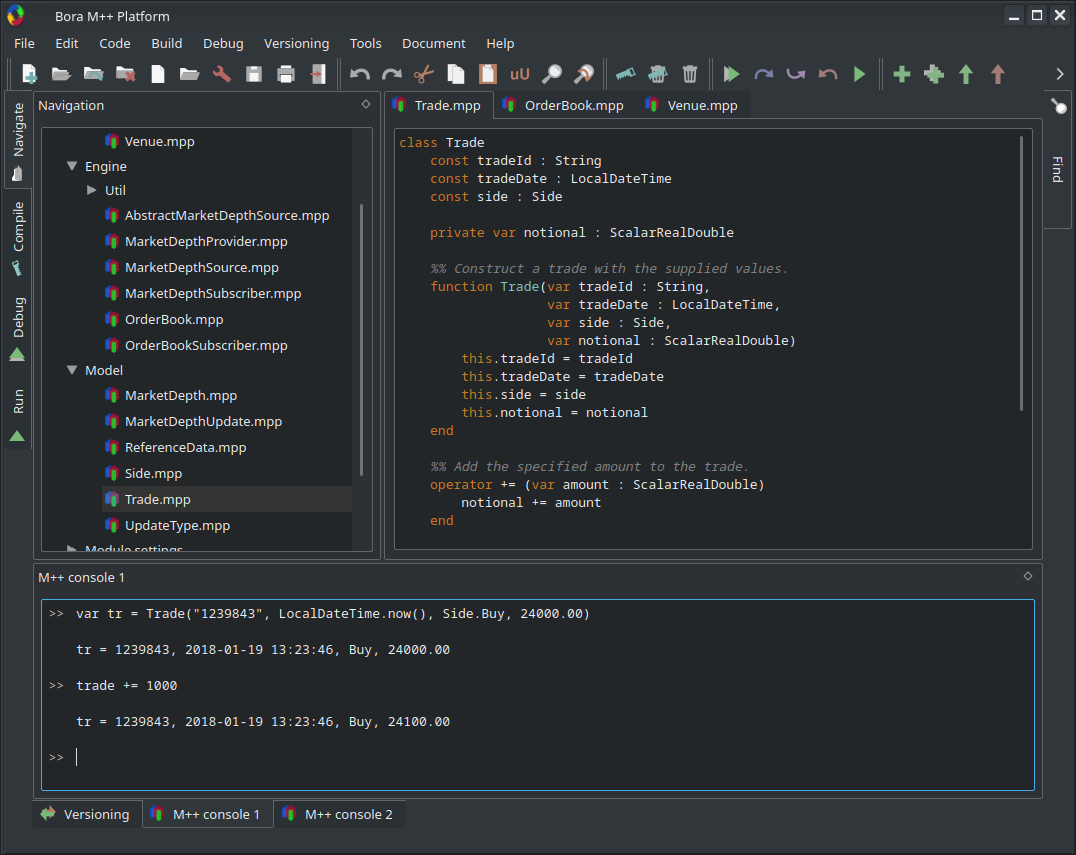Print with the printer toolbar icon
The image size is (1076, 855).
click(286, 74)
